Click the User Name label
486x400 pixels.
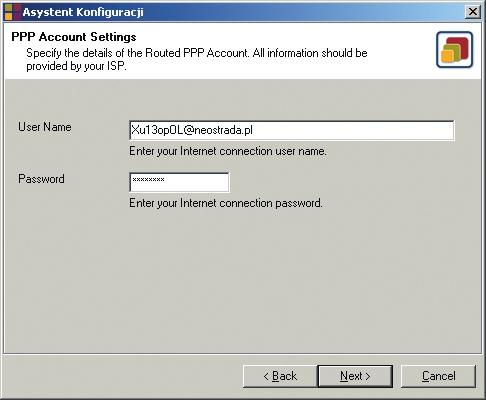pyautogui.click(x=45, y=127)
